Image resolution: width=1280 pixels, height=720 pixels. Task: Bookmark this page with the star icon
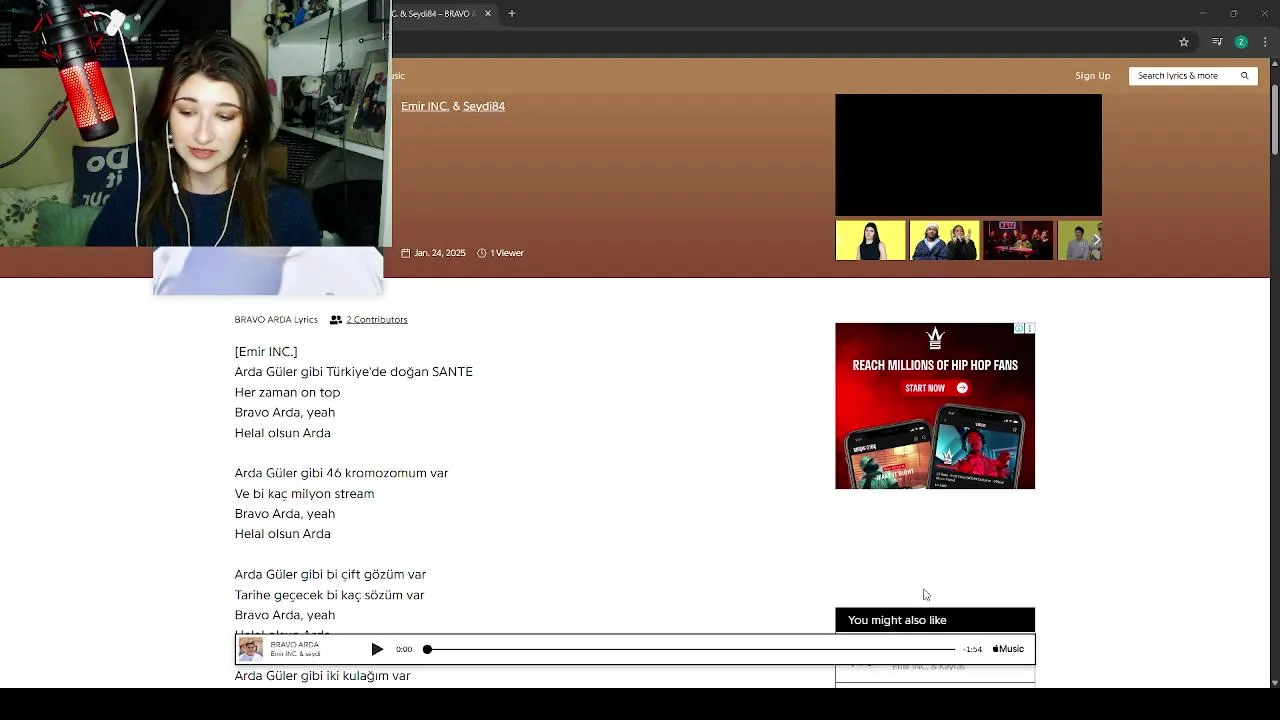click(1184, 42)
